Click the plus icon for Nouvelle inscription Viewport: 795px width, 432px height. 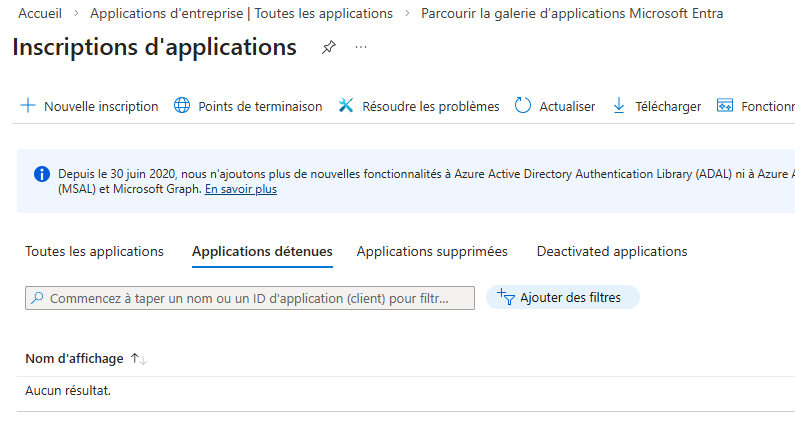tap(27, 106)
